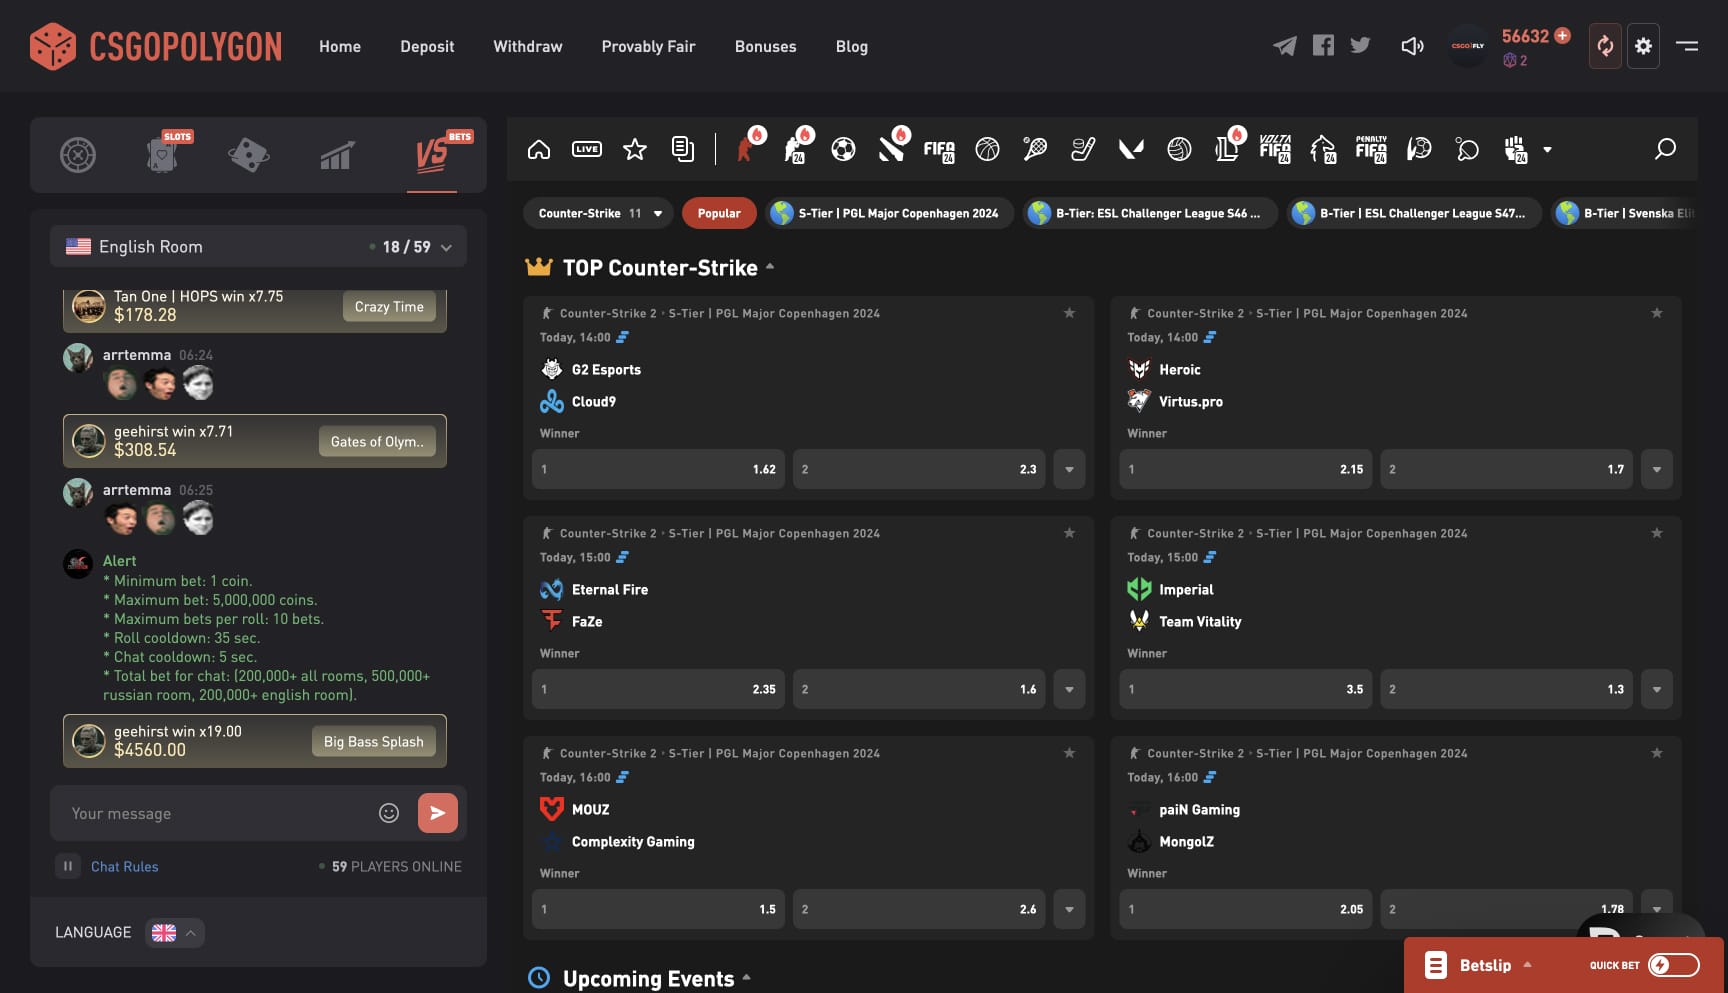Open the dice game icon
This screenshot has height=993, width=1728.
tap(249, 155)
